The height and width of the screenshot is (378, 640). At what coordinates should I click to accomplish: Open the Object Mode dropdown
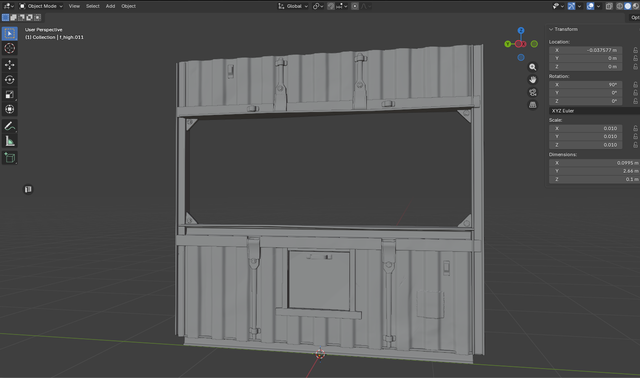(x=41, y=6)
